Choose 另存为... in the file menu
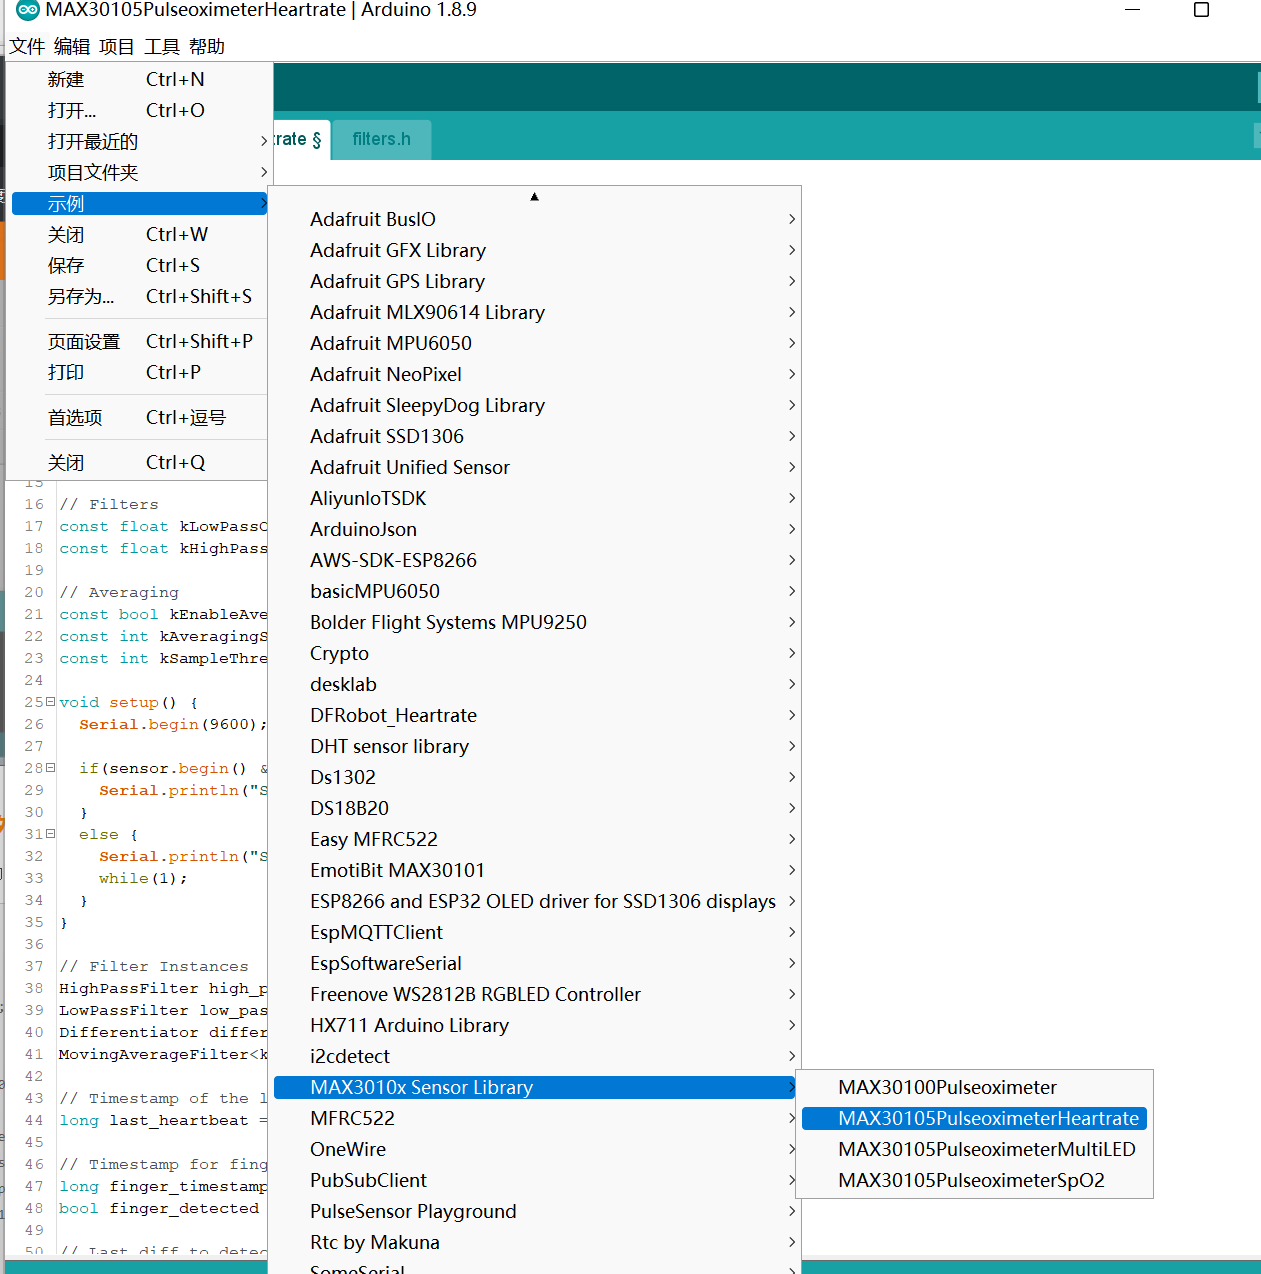1261x1274 pixels. pyautogui.click(x=140, y=296)
